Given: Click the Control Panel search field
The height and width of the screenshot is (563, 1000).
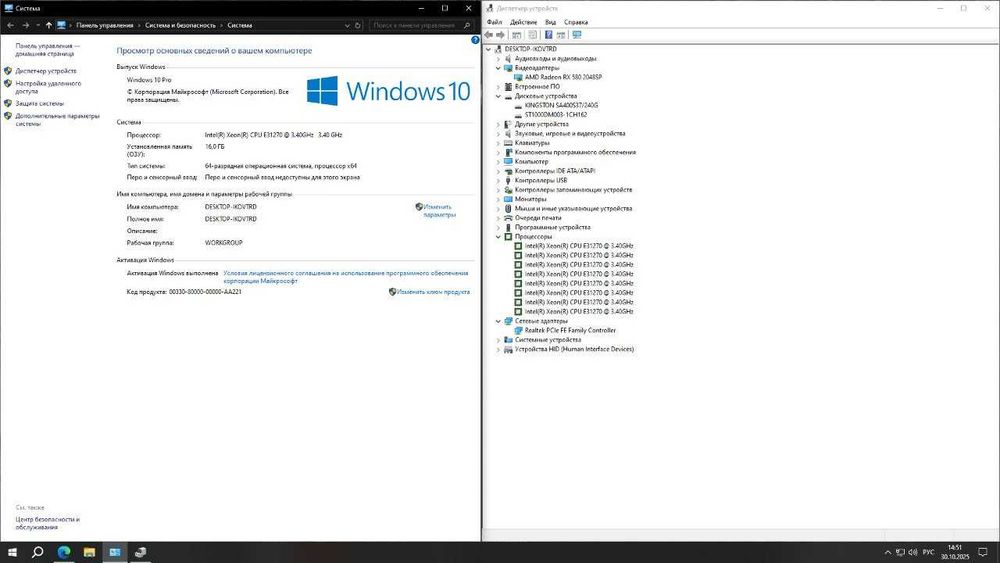Looking at the screenshot, I should (x=421, y=26).
